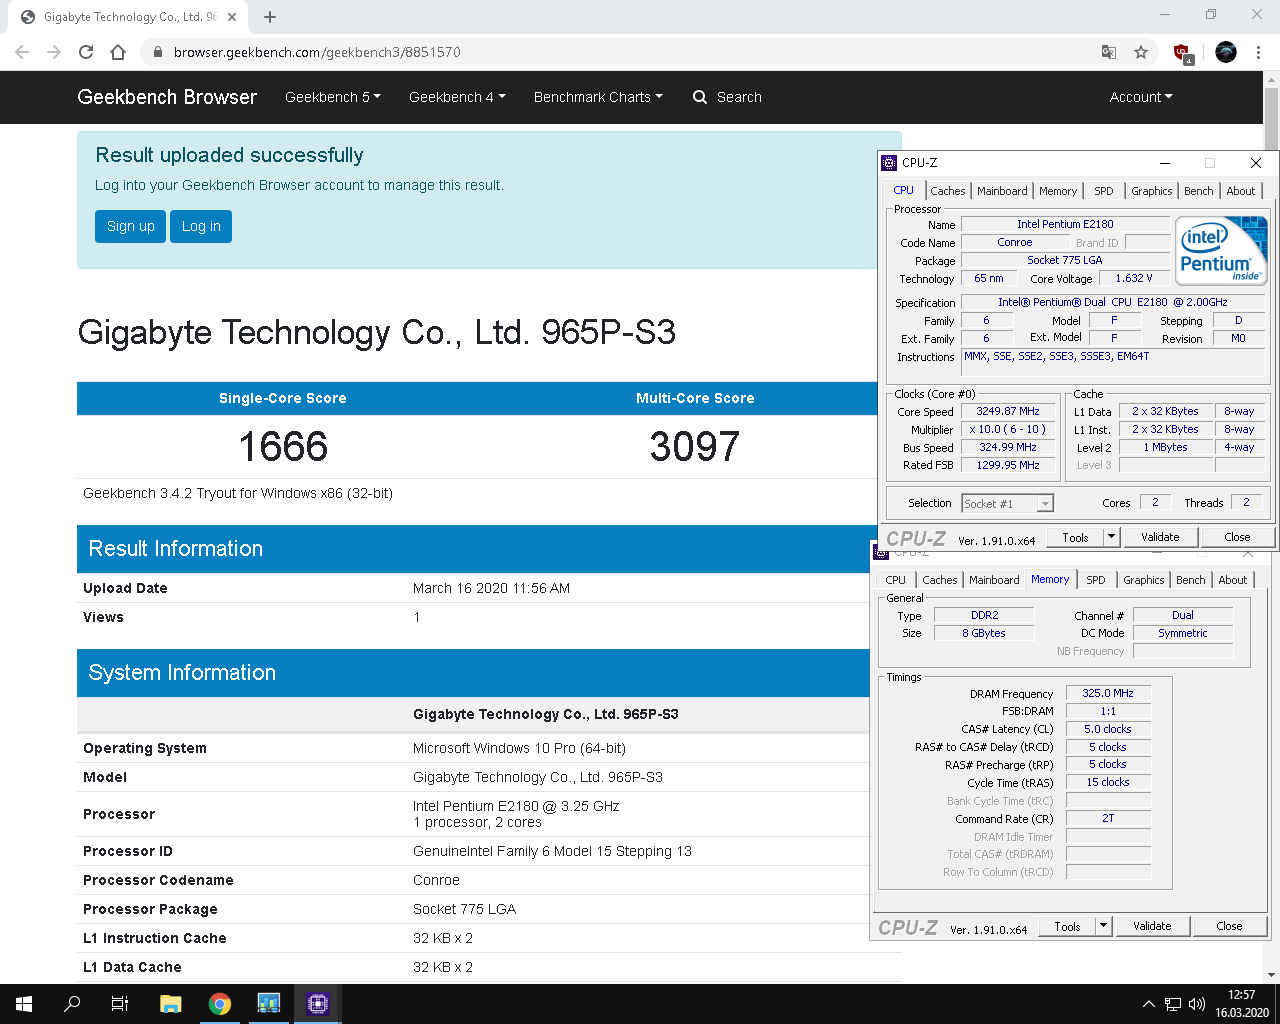Screen dimensions: 1280x1024
Task: Open Graphics tab in upper CPU-Z window
Action: click(x=1152, y=191)
